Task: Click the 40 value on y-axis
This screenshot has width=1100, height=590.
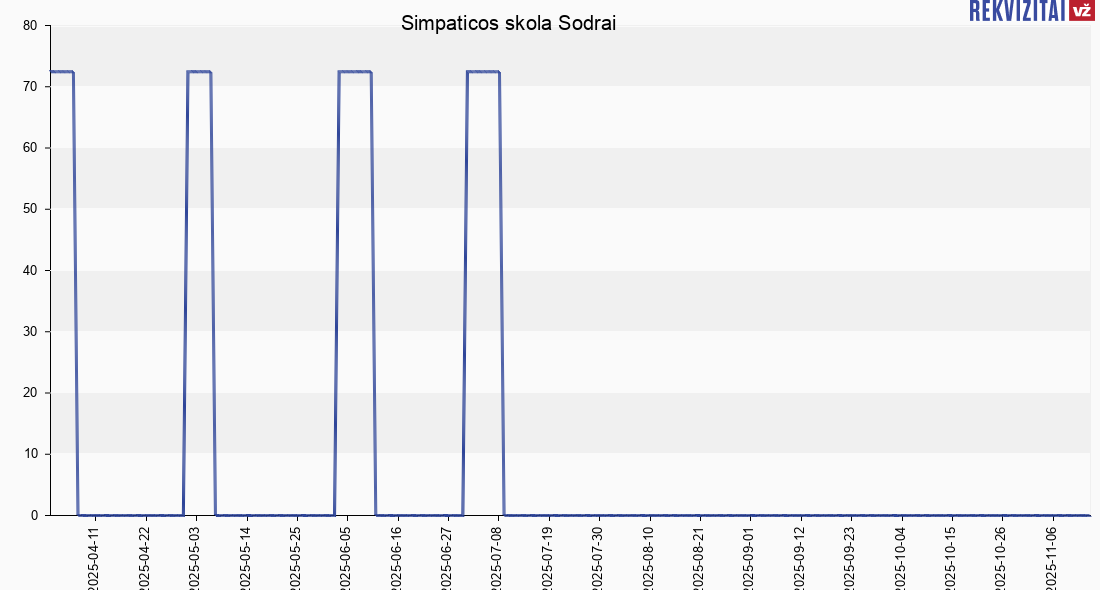Action: point(29,270)
